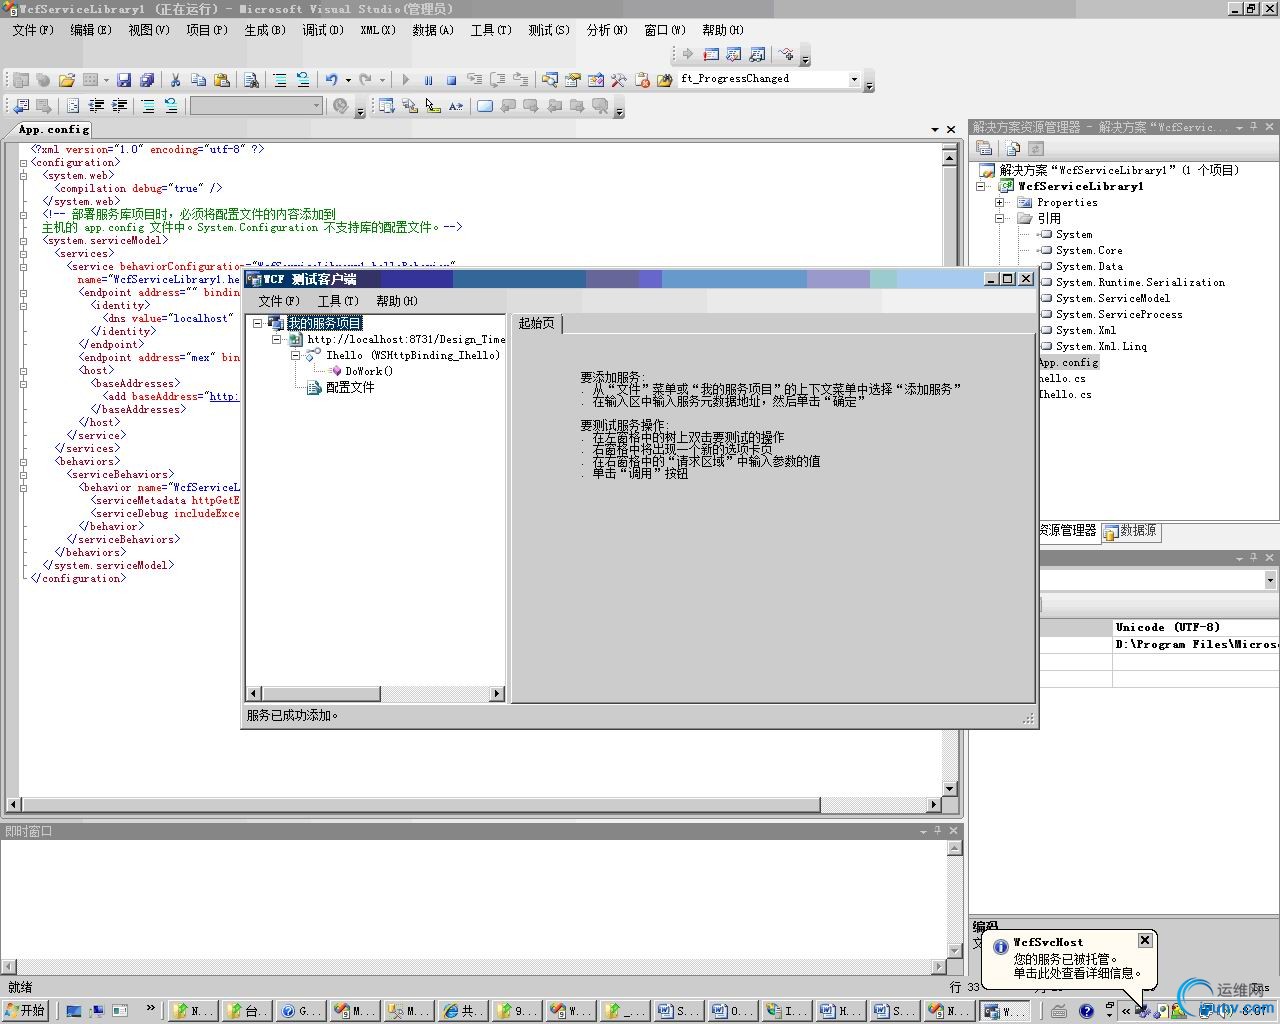Collapse the Ihello WSHttpBinding node
This screenshot has height=1024, width=1280.
(x=296, y=355)
